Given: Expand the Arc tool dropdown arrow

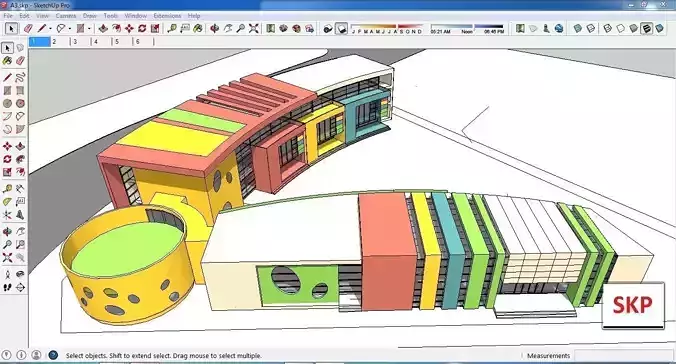Looking at the screenshot, I should (69, 29).
